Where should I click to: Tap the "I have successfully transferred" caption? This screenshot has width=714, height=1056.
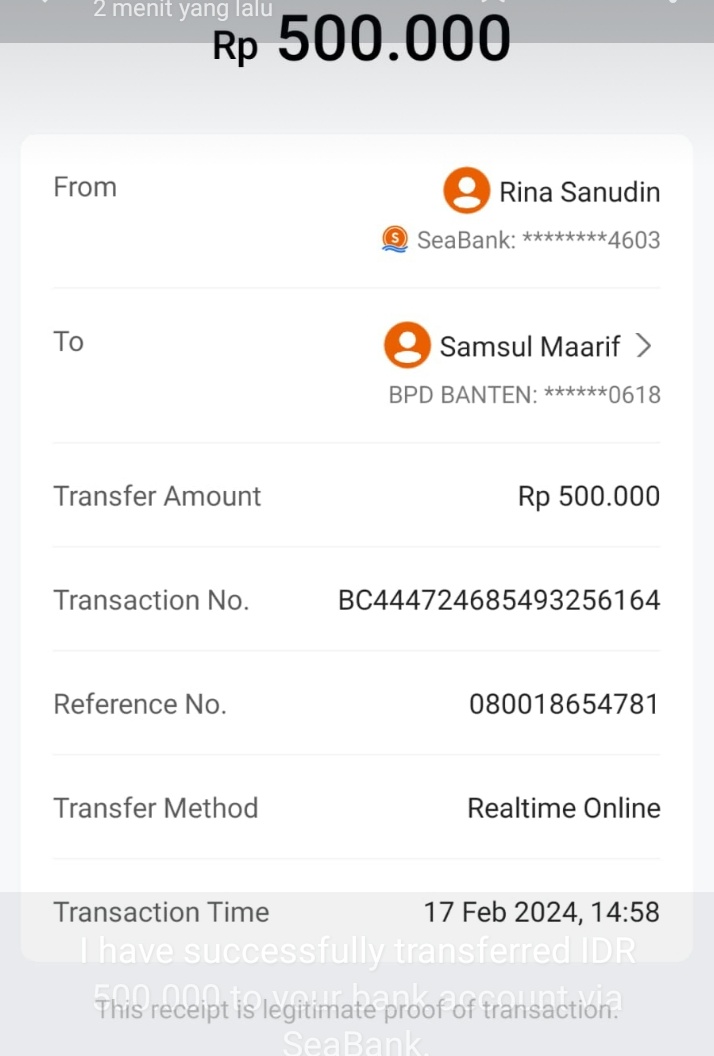point(357,952)
